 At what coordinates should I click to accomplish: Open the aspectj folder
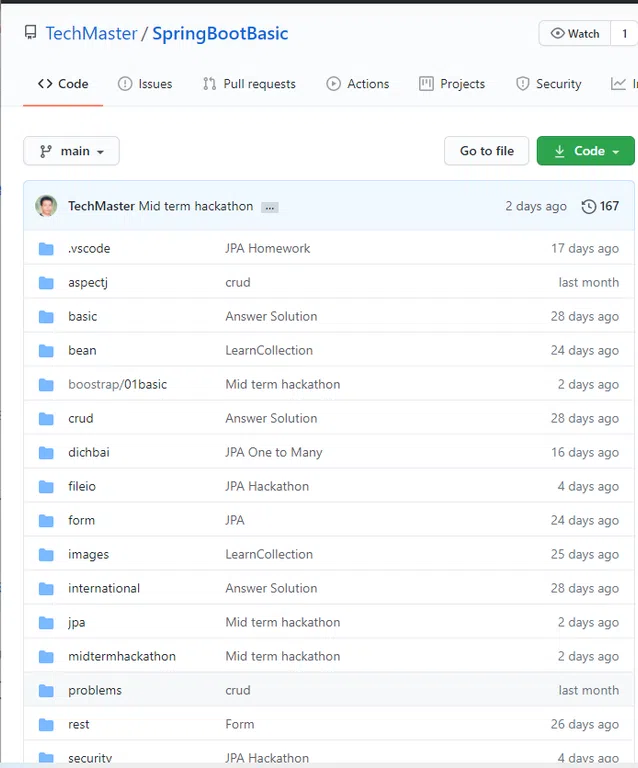pos(88,283)
